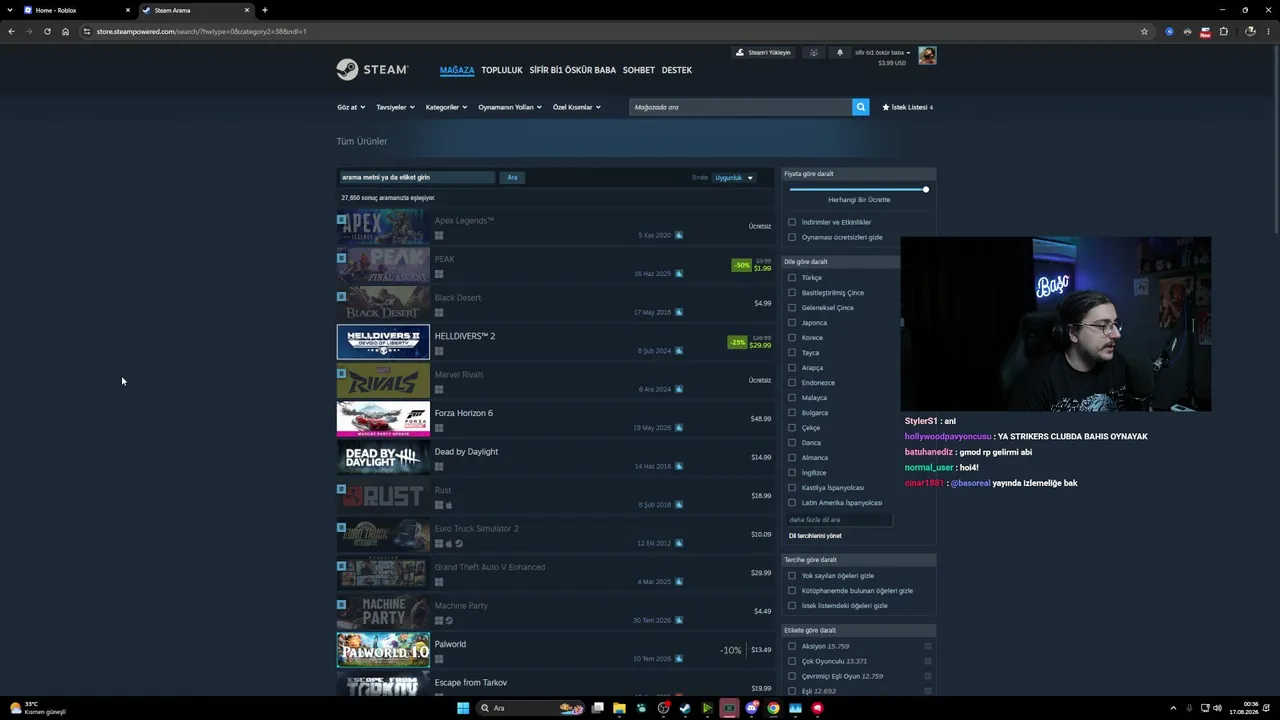Open the Palworld game listing
Viewport: 1280px width, 720px height.
coord(556,650)
